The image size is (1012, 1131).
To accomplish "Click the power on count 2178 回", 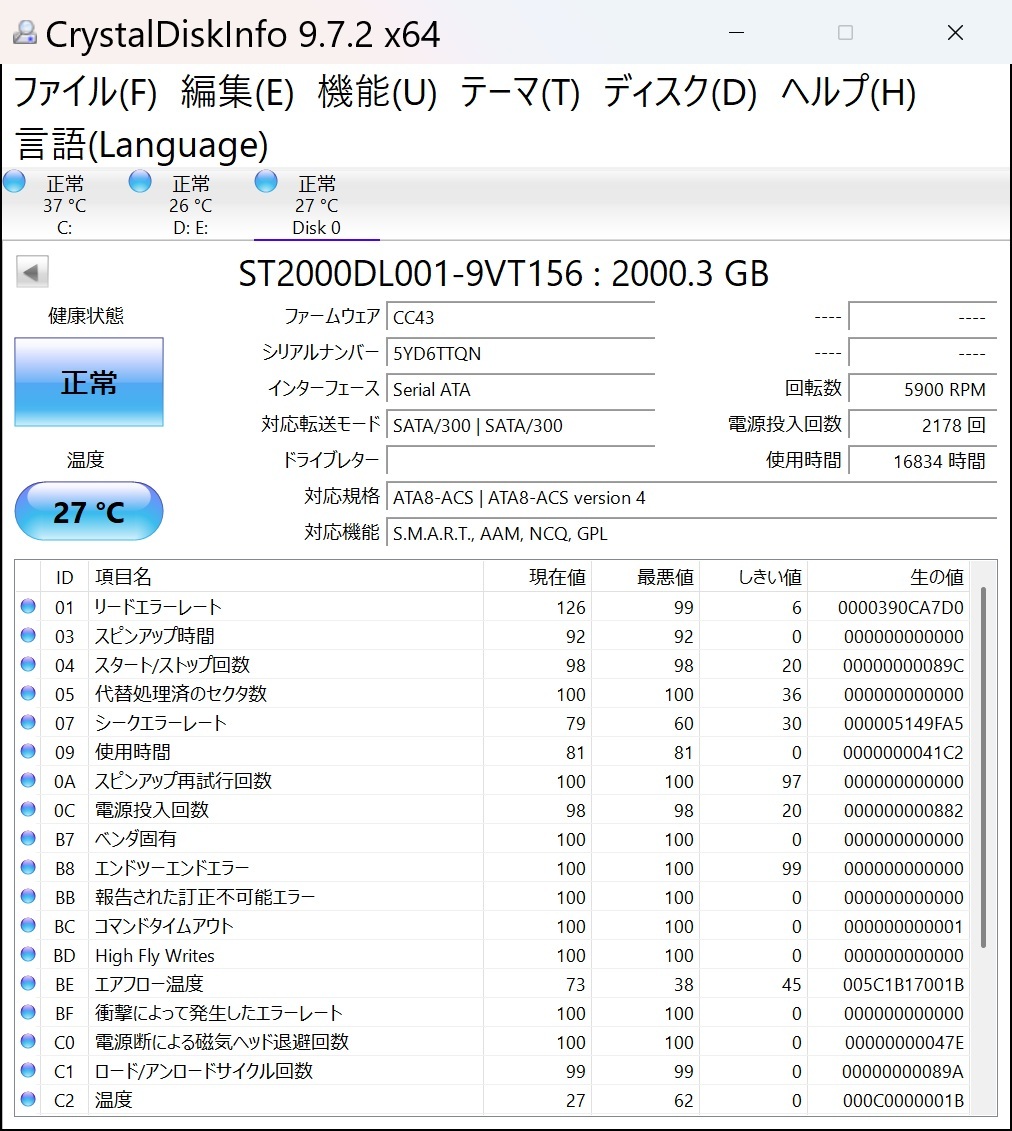I will point(923,426).
